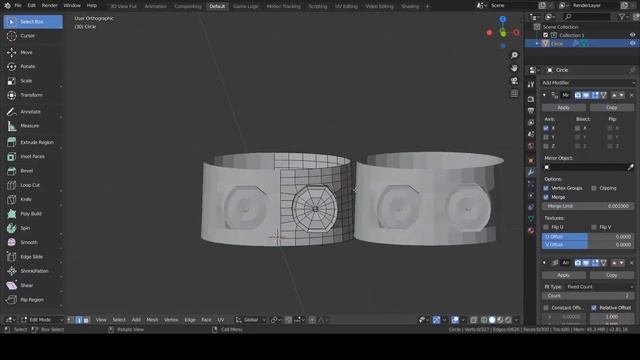Toggle camera view icon in viewport
Image resolution: width=640 pixels, height=360 pixels.
514,81
